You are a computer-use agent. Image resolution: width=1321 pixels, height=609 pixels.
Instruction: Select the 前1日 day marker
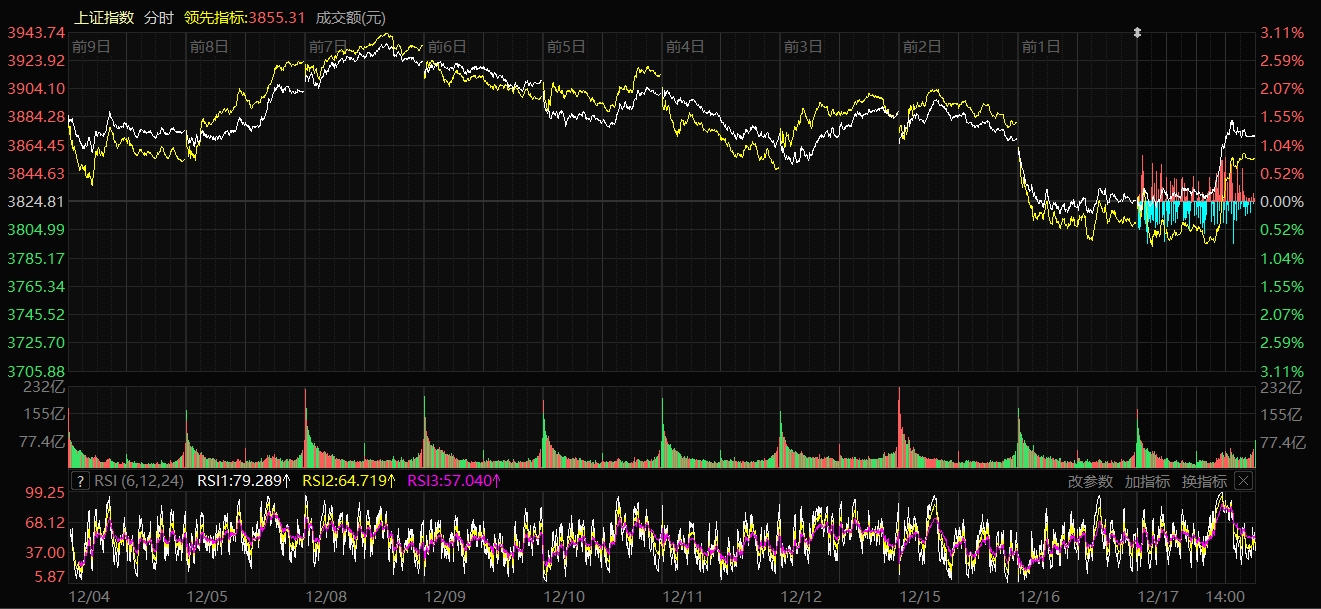[1041, 46]
